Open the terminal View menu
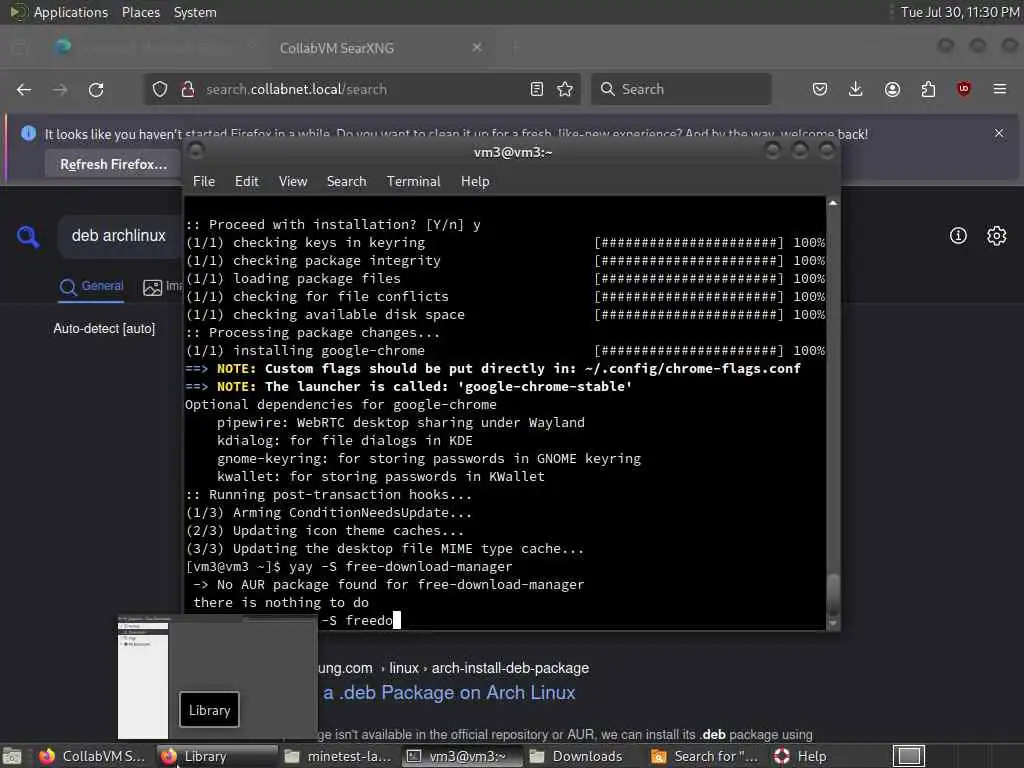 tap(293, 182)
